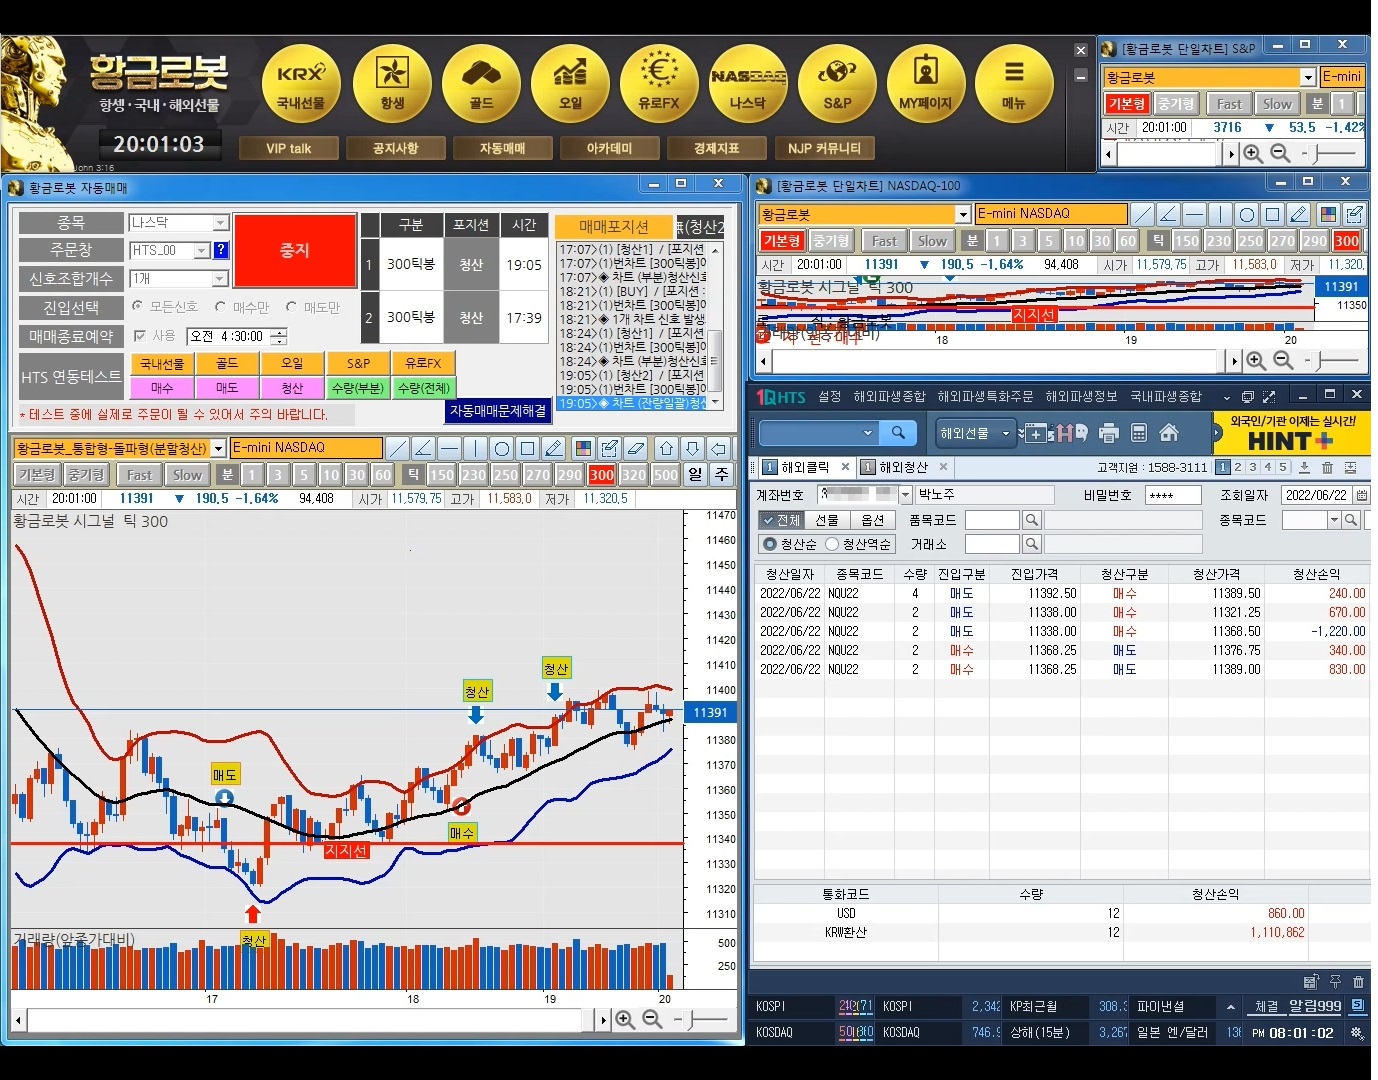The height and width of the screenshot is (1080, 1378).
Task: Open 설정 menu in 1QHTS
Action: tap(830, 397)
